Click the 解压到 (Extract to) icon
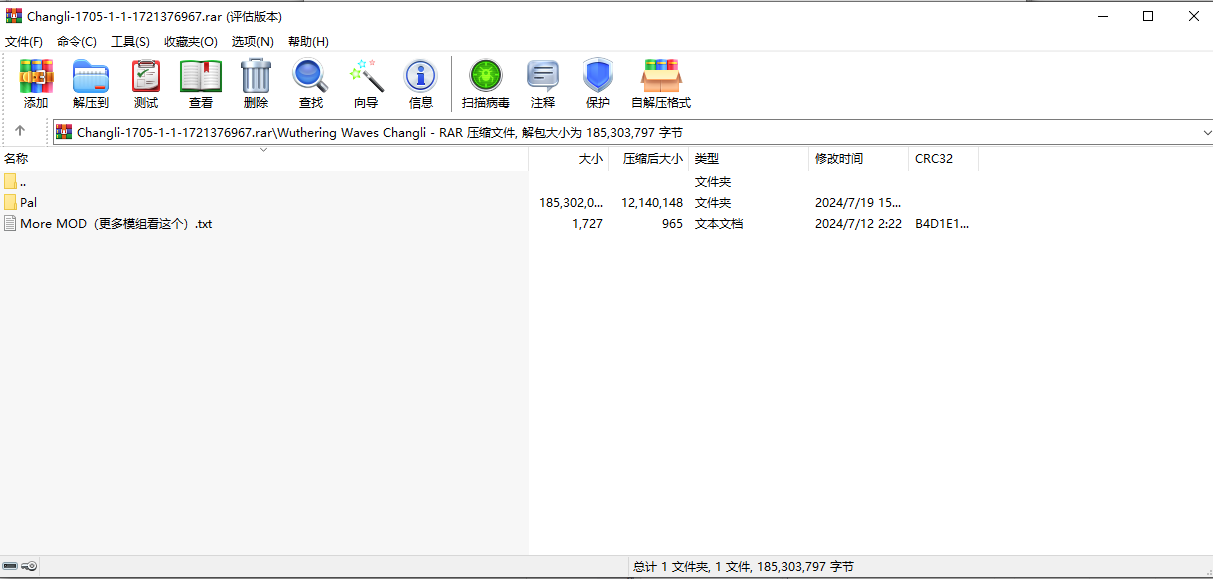1213x579 pixels. point(91,76)
